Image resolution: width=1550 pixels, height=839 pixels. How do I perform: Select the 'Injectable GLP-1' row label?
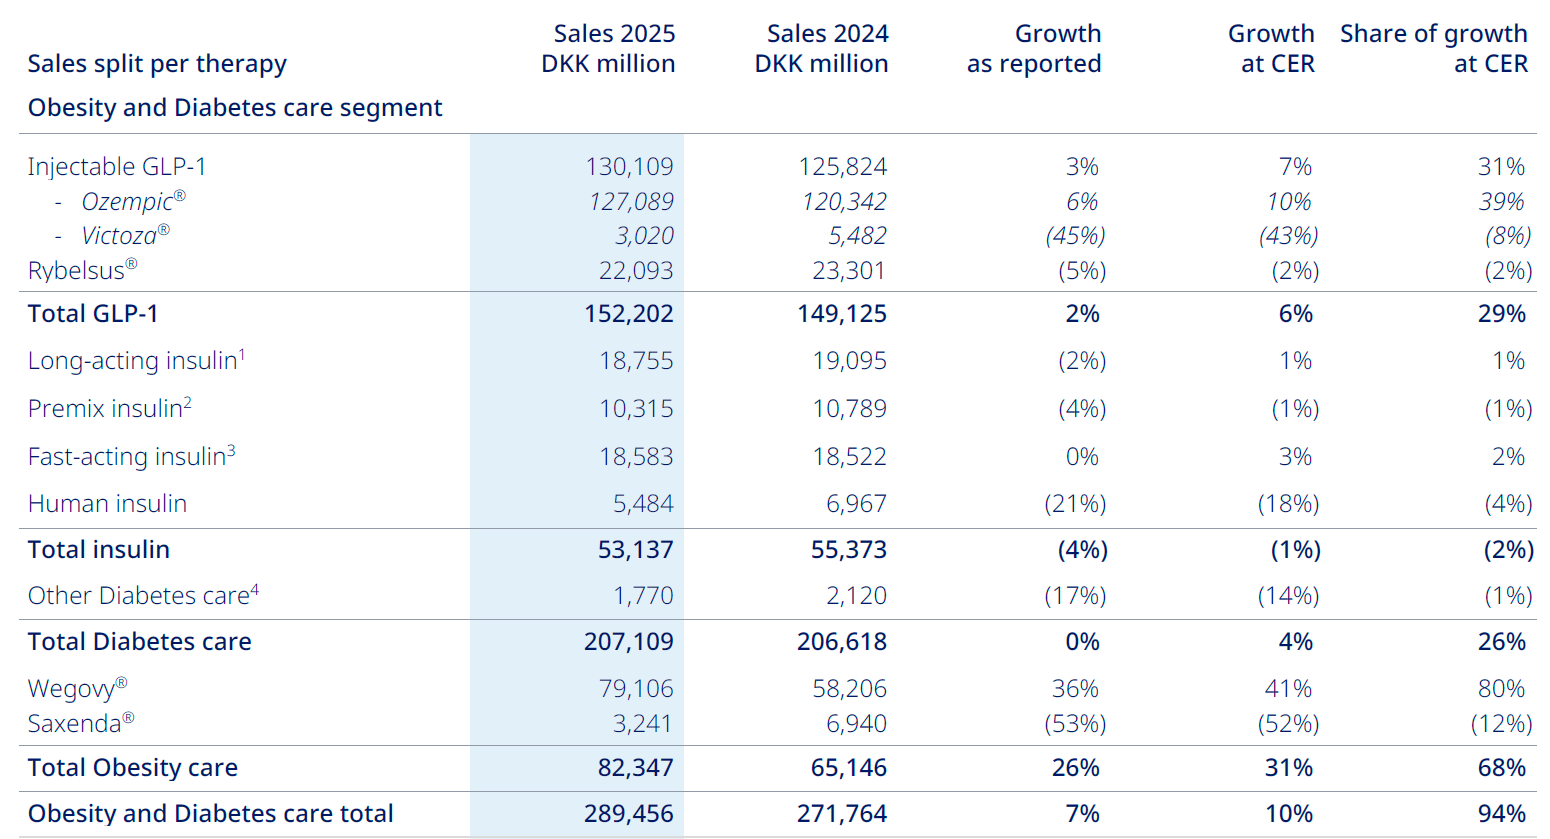[x=117, y=167]
